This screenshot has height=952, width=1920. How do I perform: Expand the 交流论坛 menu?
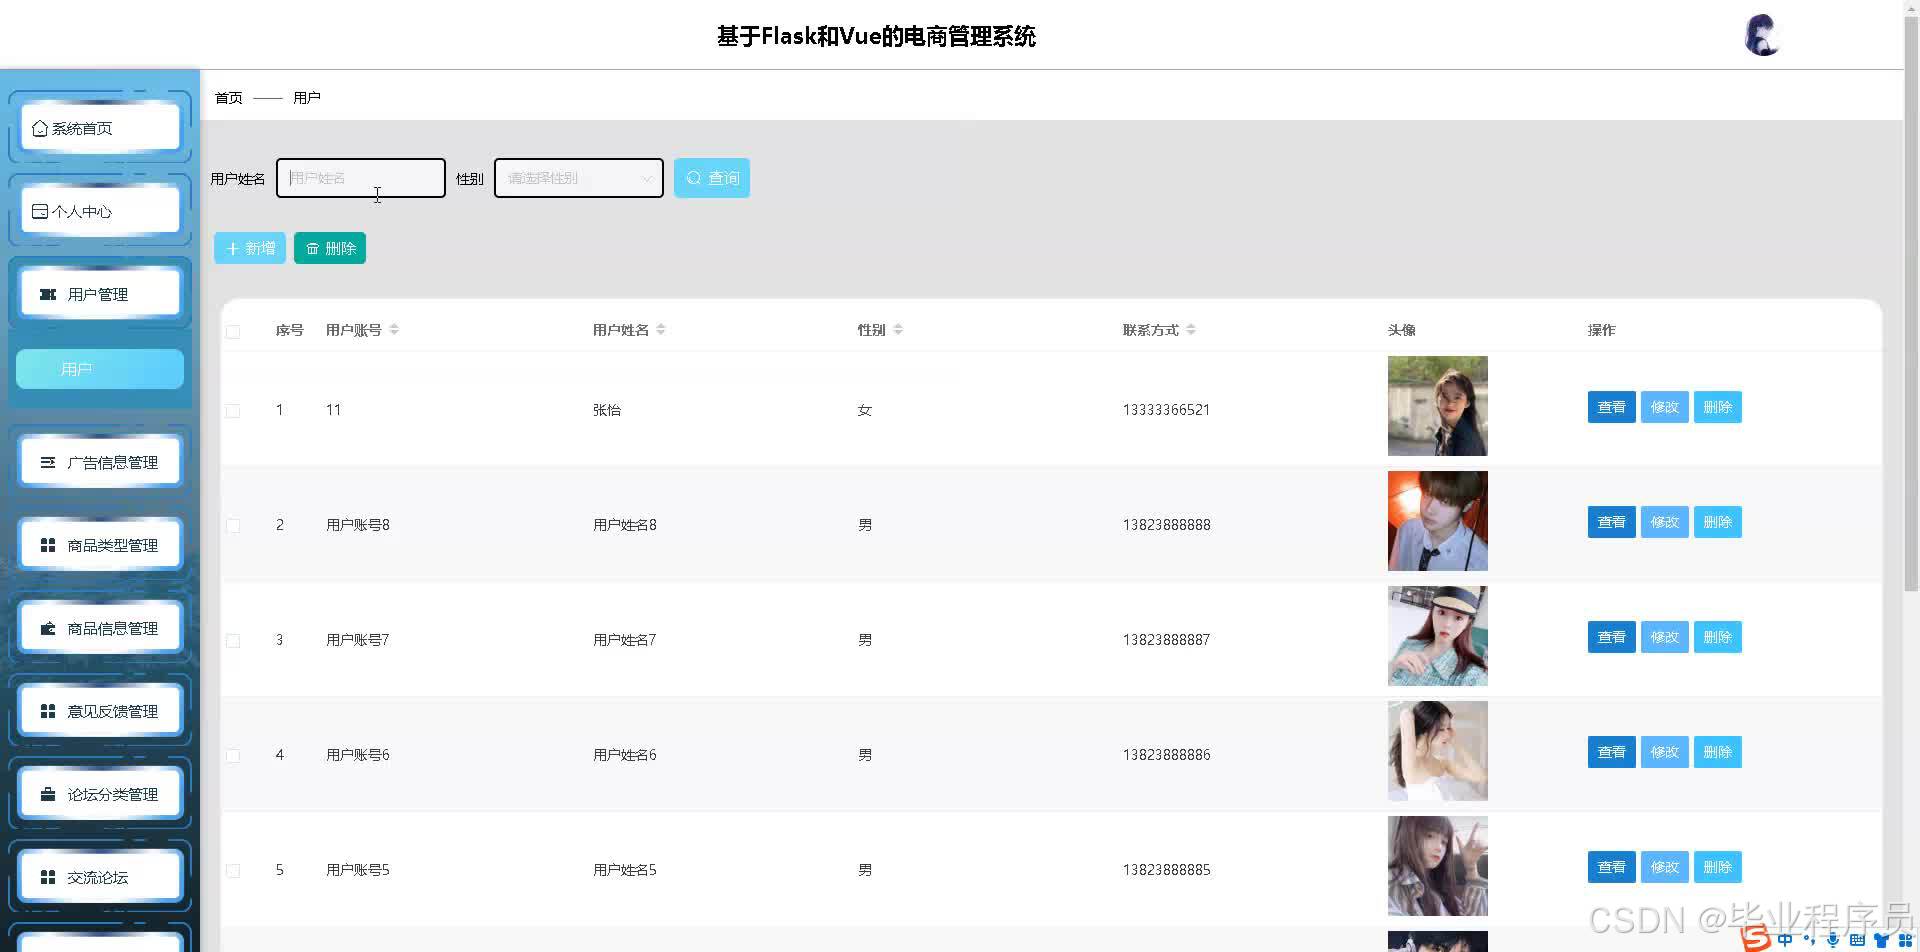click(x=100, y=877)
